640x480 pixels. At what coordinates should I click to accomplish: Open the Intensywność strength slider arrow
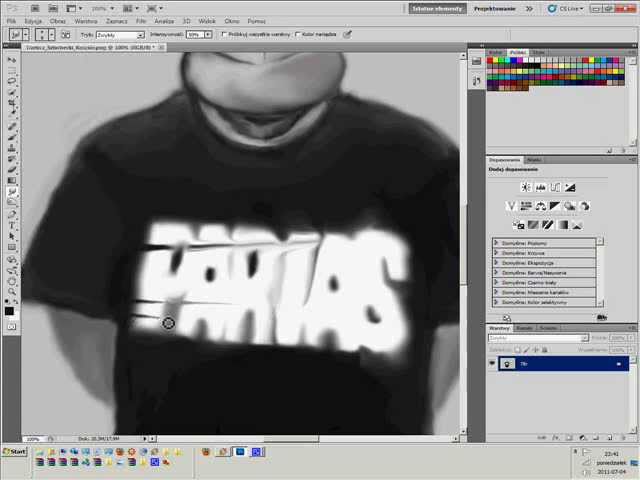coord(208,35)
